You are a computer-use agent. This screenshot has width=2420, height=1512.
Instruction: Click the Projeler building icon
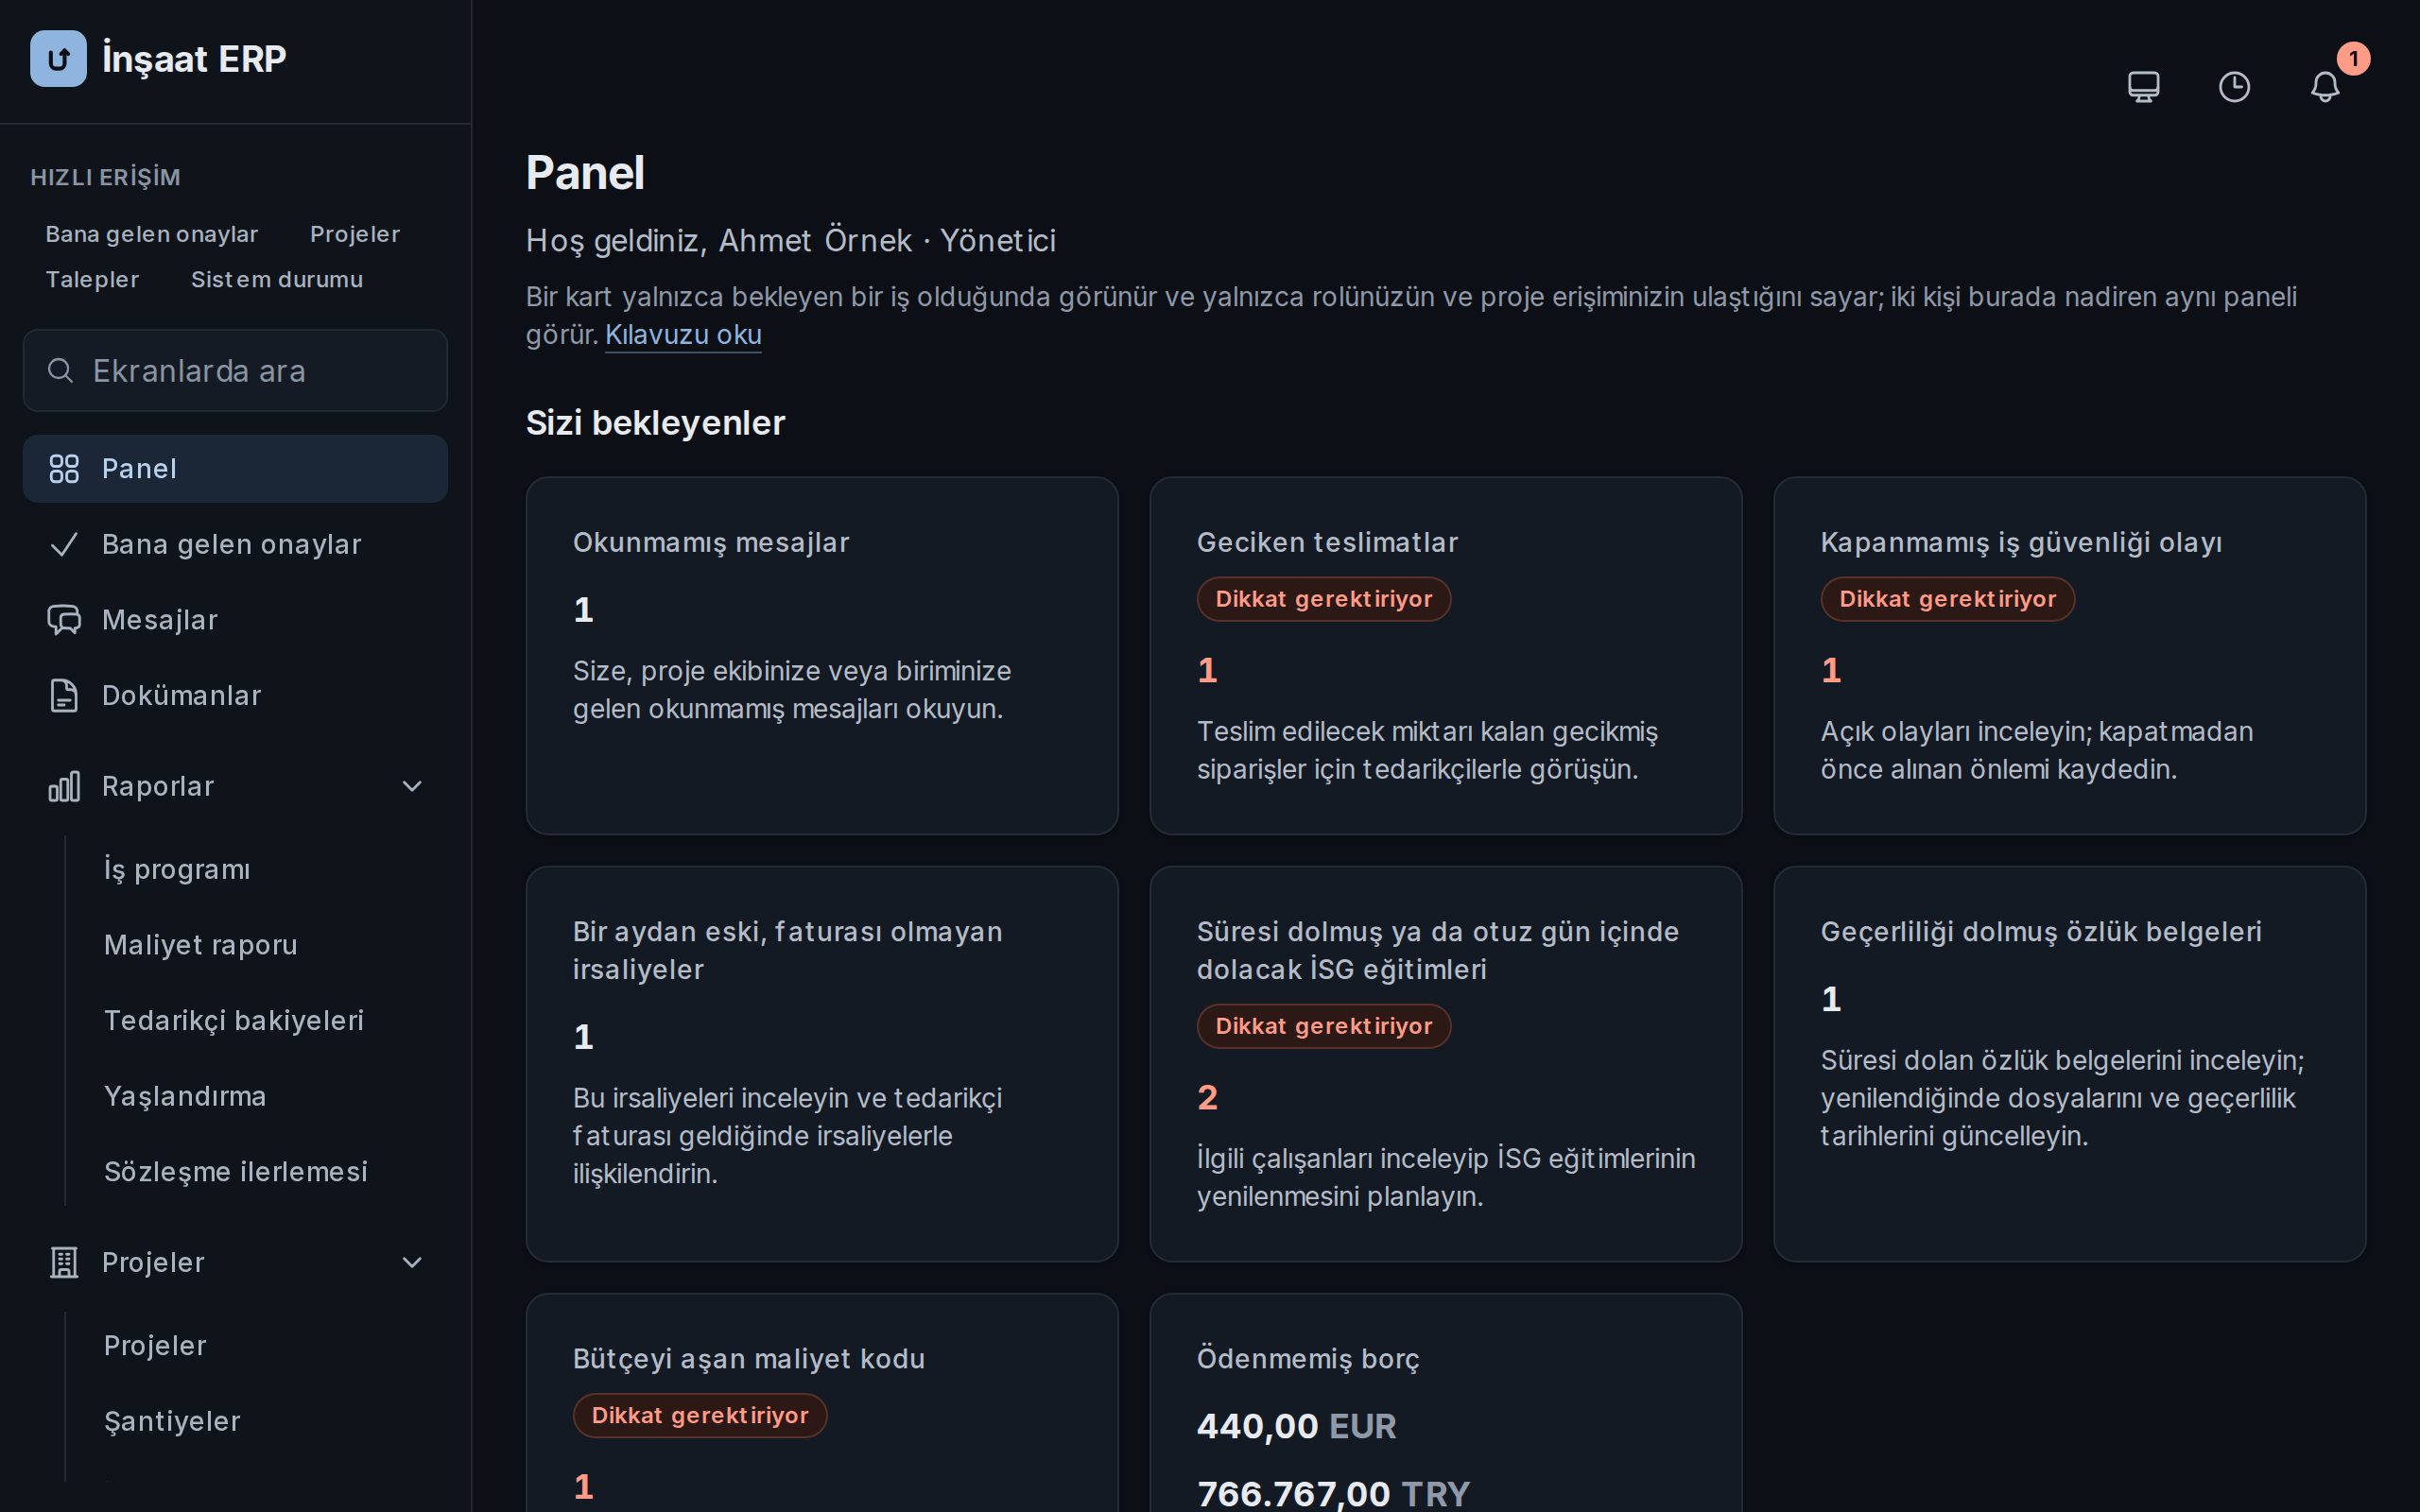point(64,1262)
